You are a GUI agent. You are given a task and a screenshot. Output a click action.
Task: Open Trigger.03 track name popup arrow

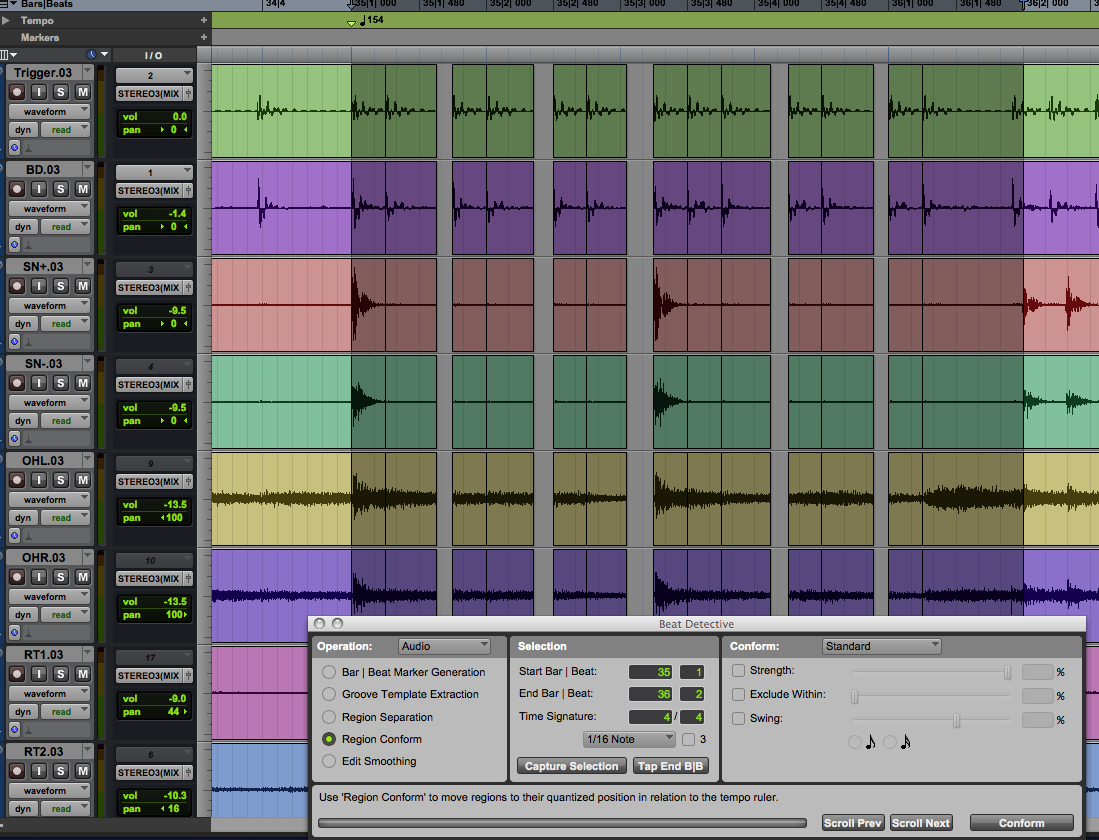(88, 72)
